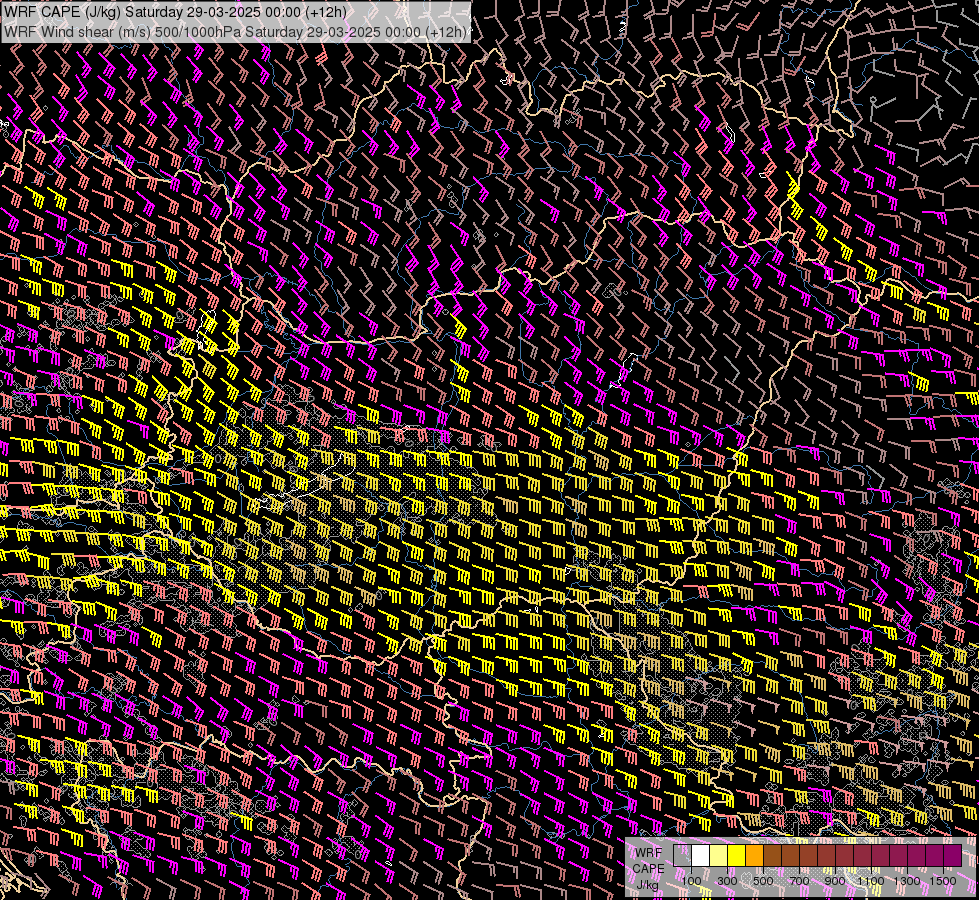The height and width of the screenshot is (900, 979).
Task: Click the 1500 legend label
Action: click(943, 881)
